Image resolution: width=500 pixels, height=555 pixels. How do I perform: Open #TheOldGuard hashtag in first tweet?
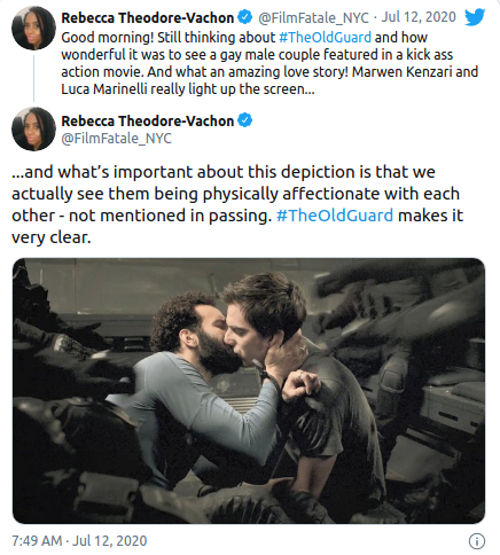coord(325,37)
